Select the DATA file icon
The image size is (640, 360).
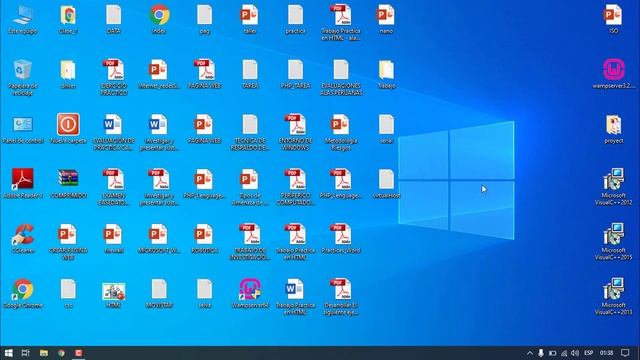pyautogui.click(x=113, y=19)
